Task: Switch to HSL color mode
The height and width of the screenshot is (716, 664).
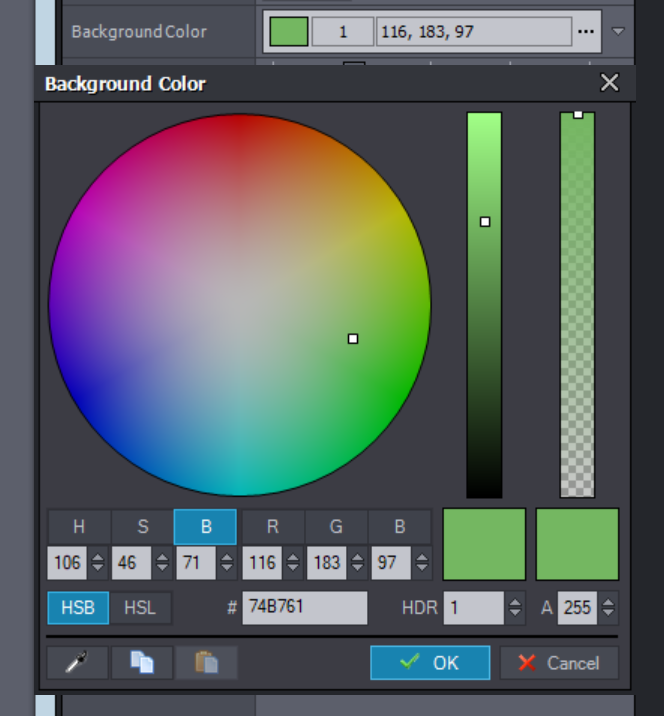Action: click(140, 607)
